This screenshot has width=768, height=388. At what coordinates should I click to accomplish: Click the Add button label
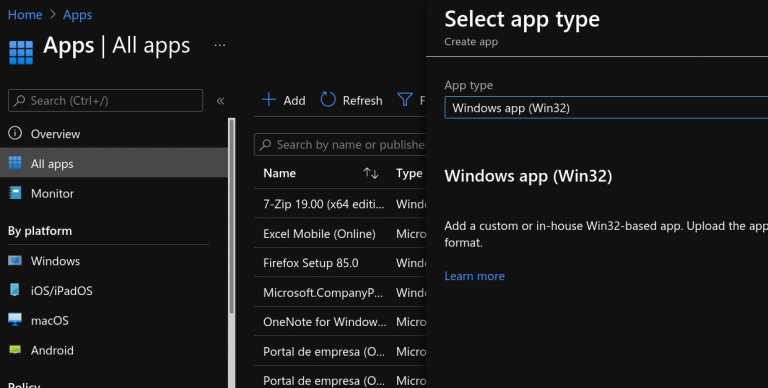tap(294, 100)
